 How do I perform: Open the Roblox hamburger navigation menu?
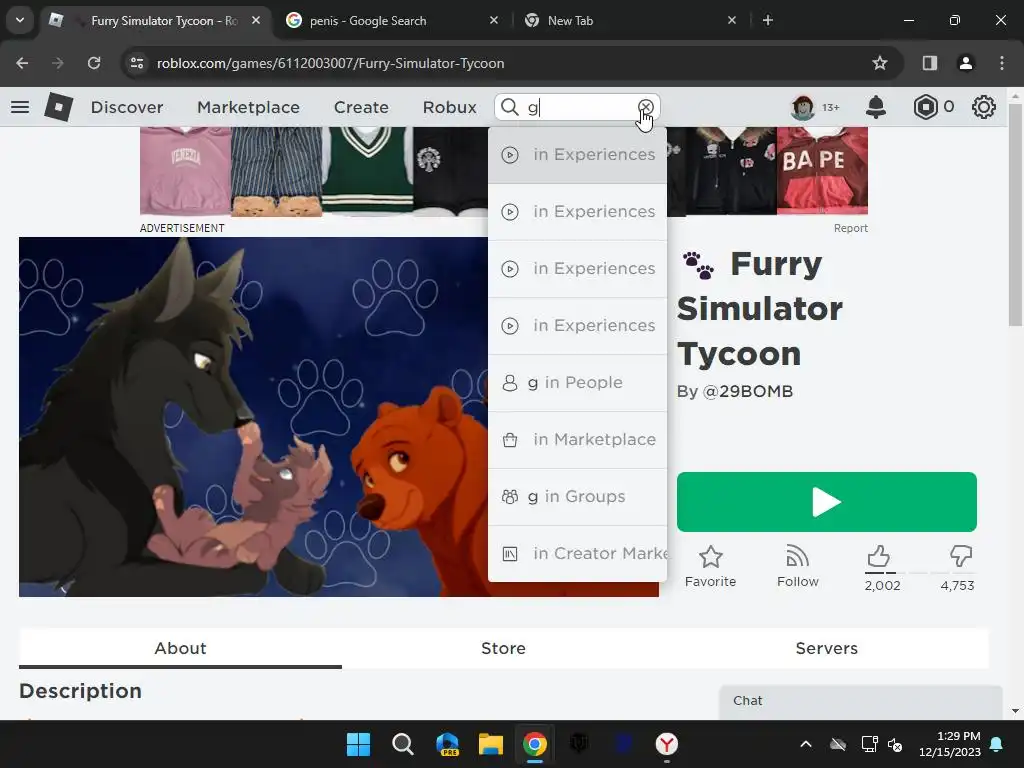click(20, 106)
